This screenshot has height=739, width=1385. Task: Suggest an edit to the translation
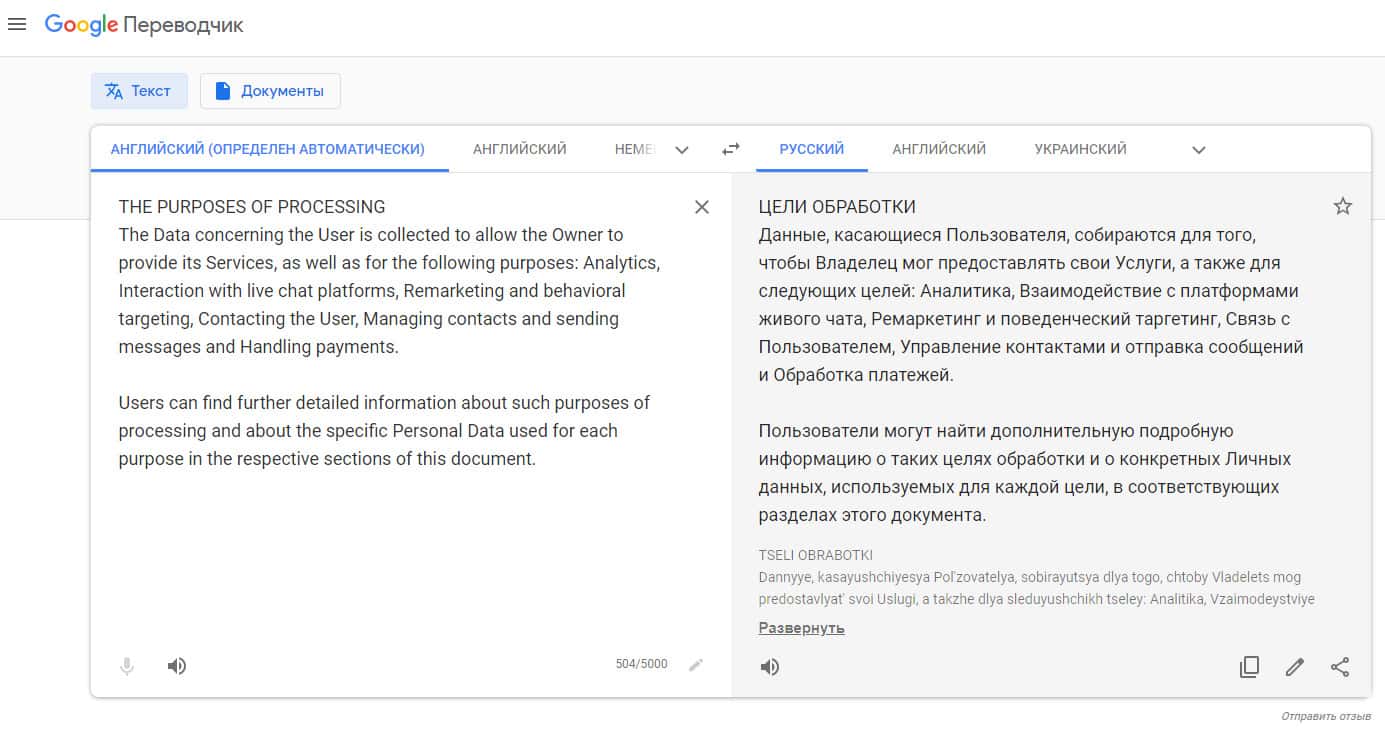pyautogui.click(x=1295, y=667)
